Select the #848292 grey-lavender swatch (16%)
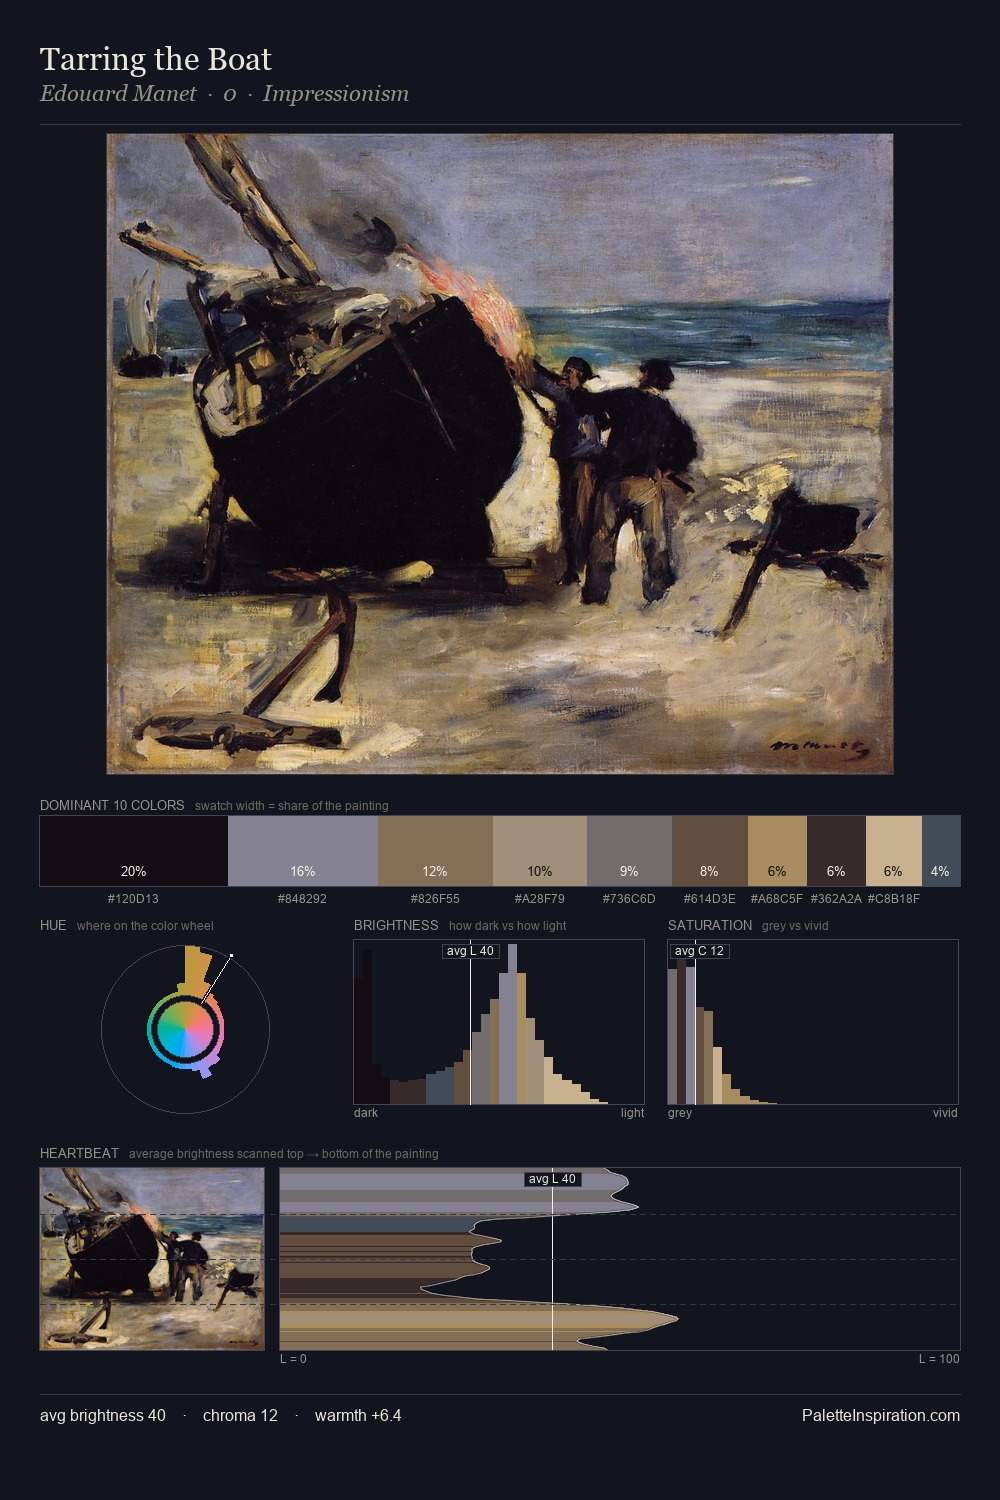Image resolution: width=1000 pixels, height=1500 pixels. pos(303,851)
